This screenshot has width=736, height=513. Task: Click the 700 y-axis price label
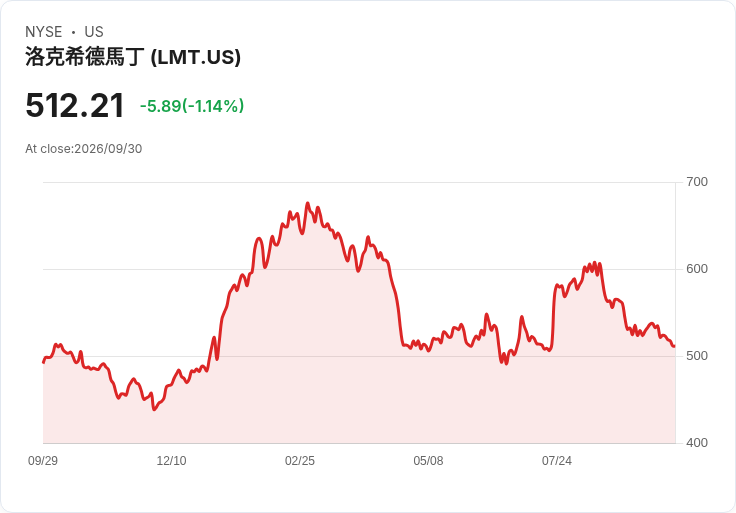pos(697,182)
